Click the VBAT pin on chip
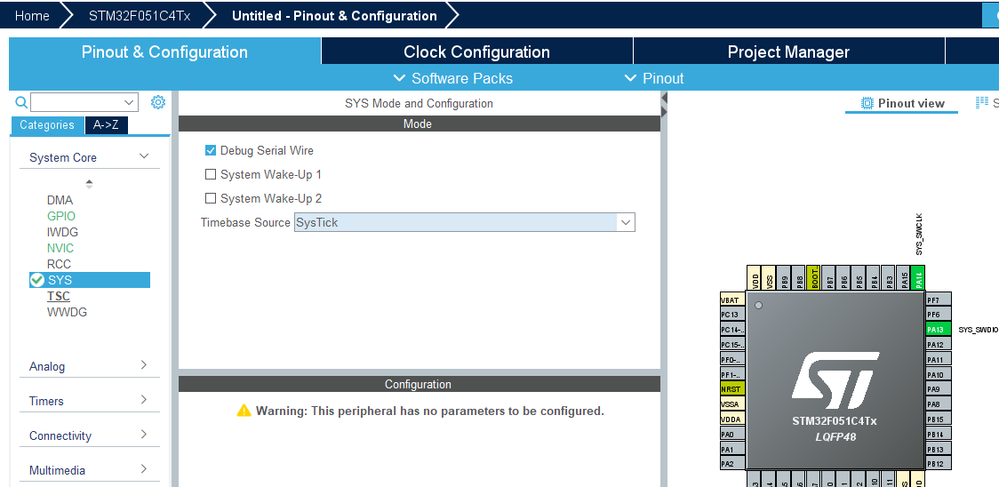Viewport: 999px width, 487px height. (x=732, y=300)
